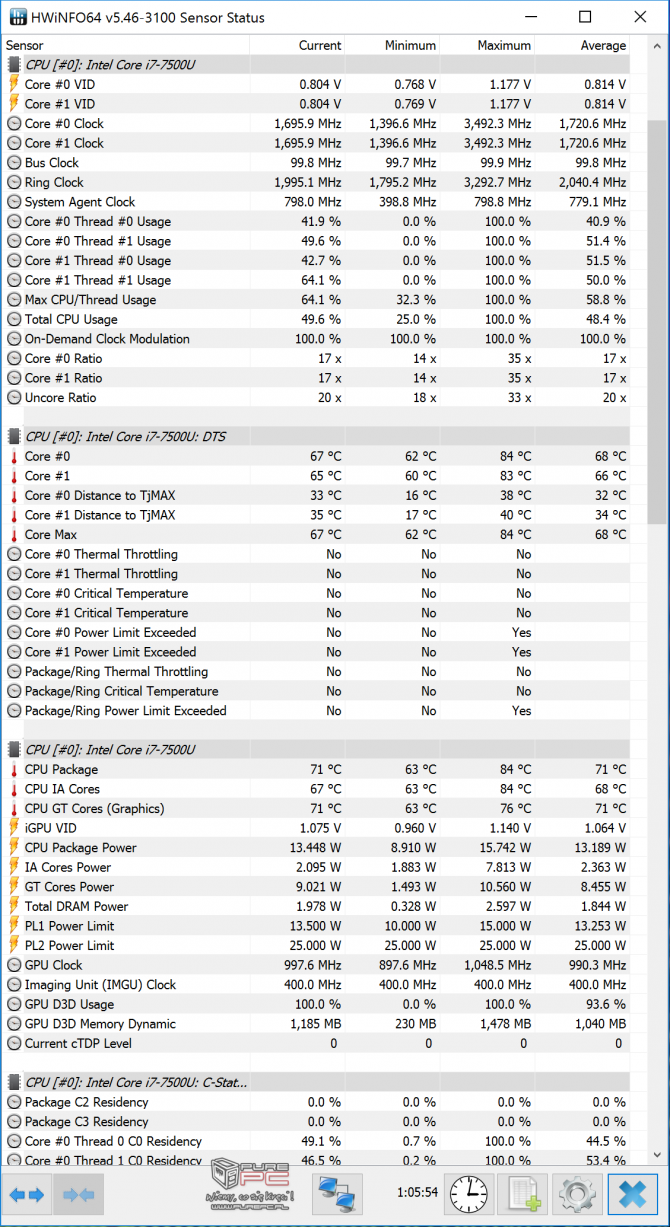
Task: Select the CPU [#0]: Intel Core i7-7500U: C-Stat... group row
Action: [x=316, y=1082]
